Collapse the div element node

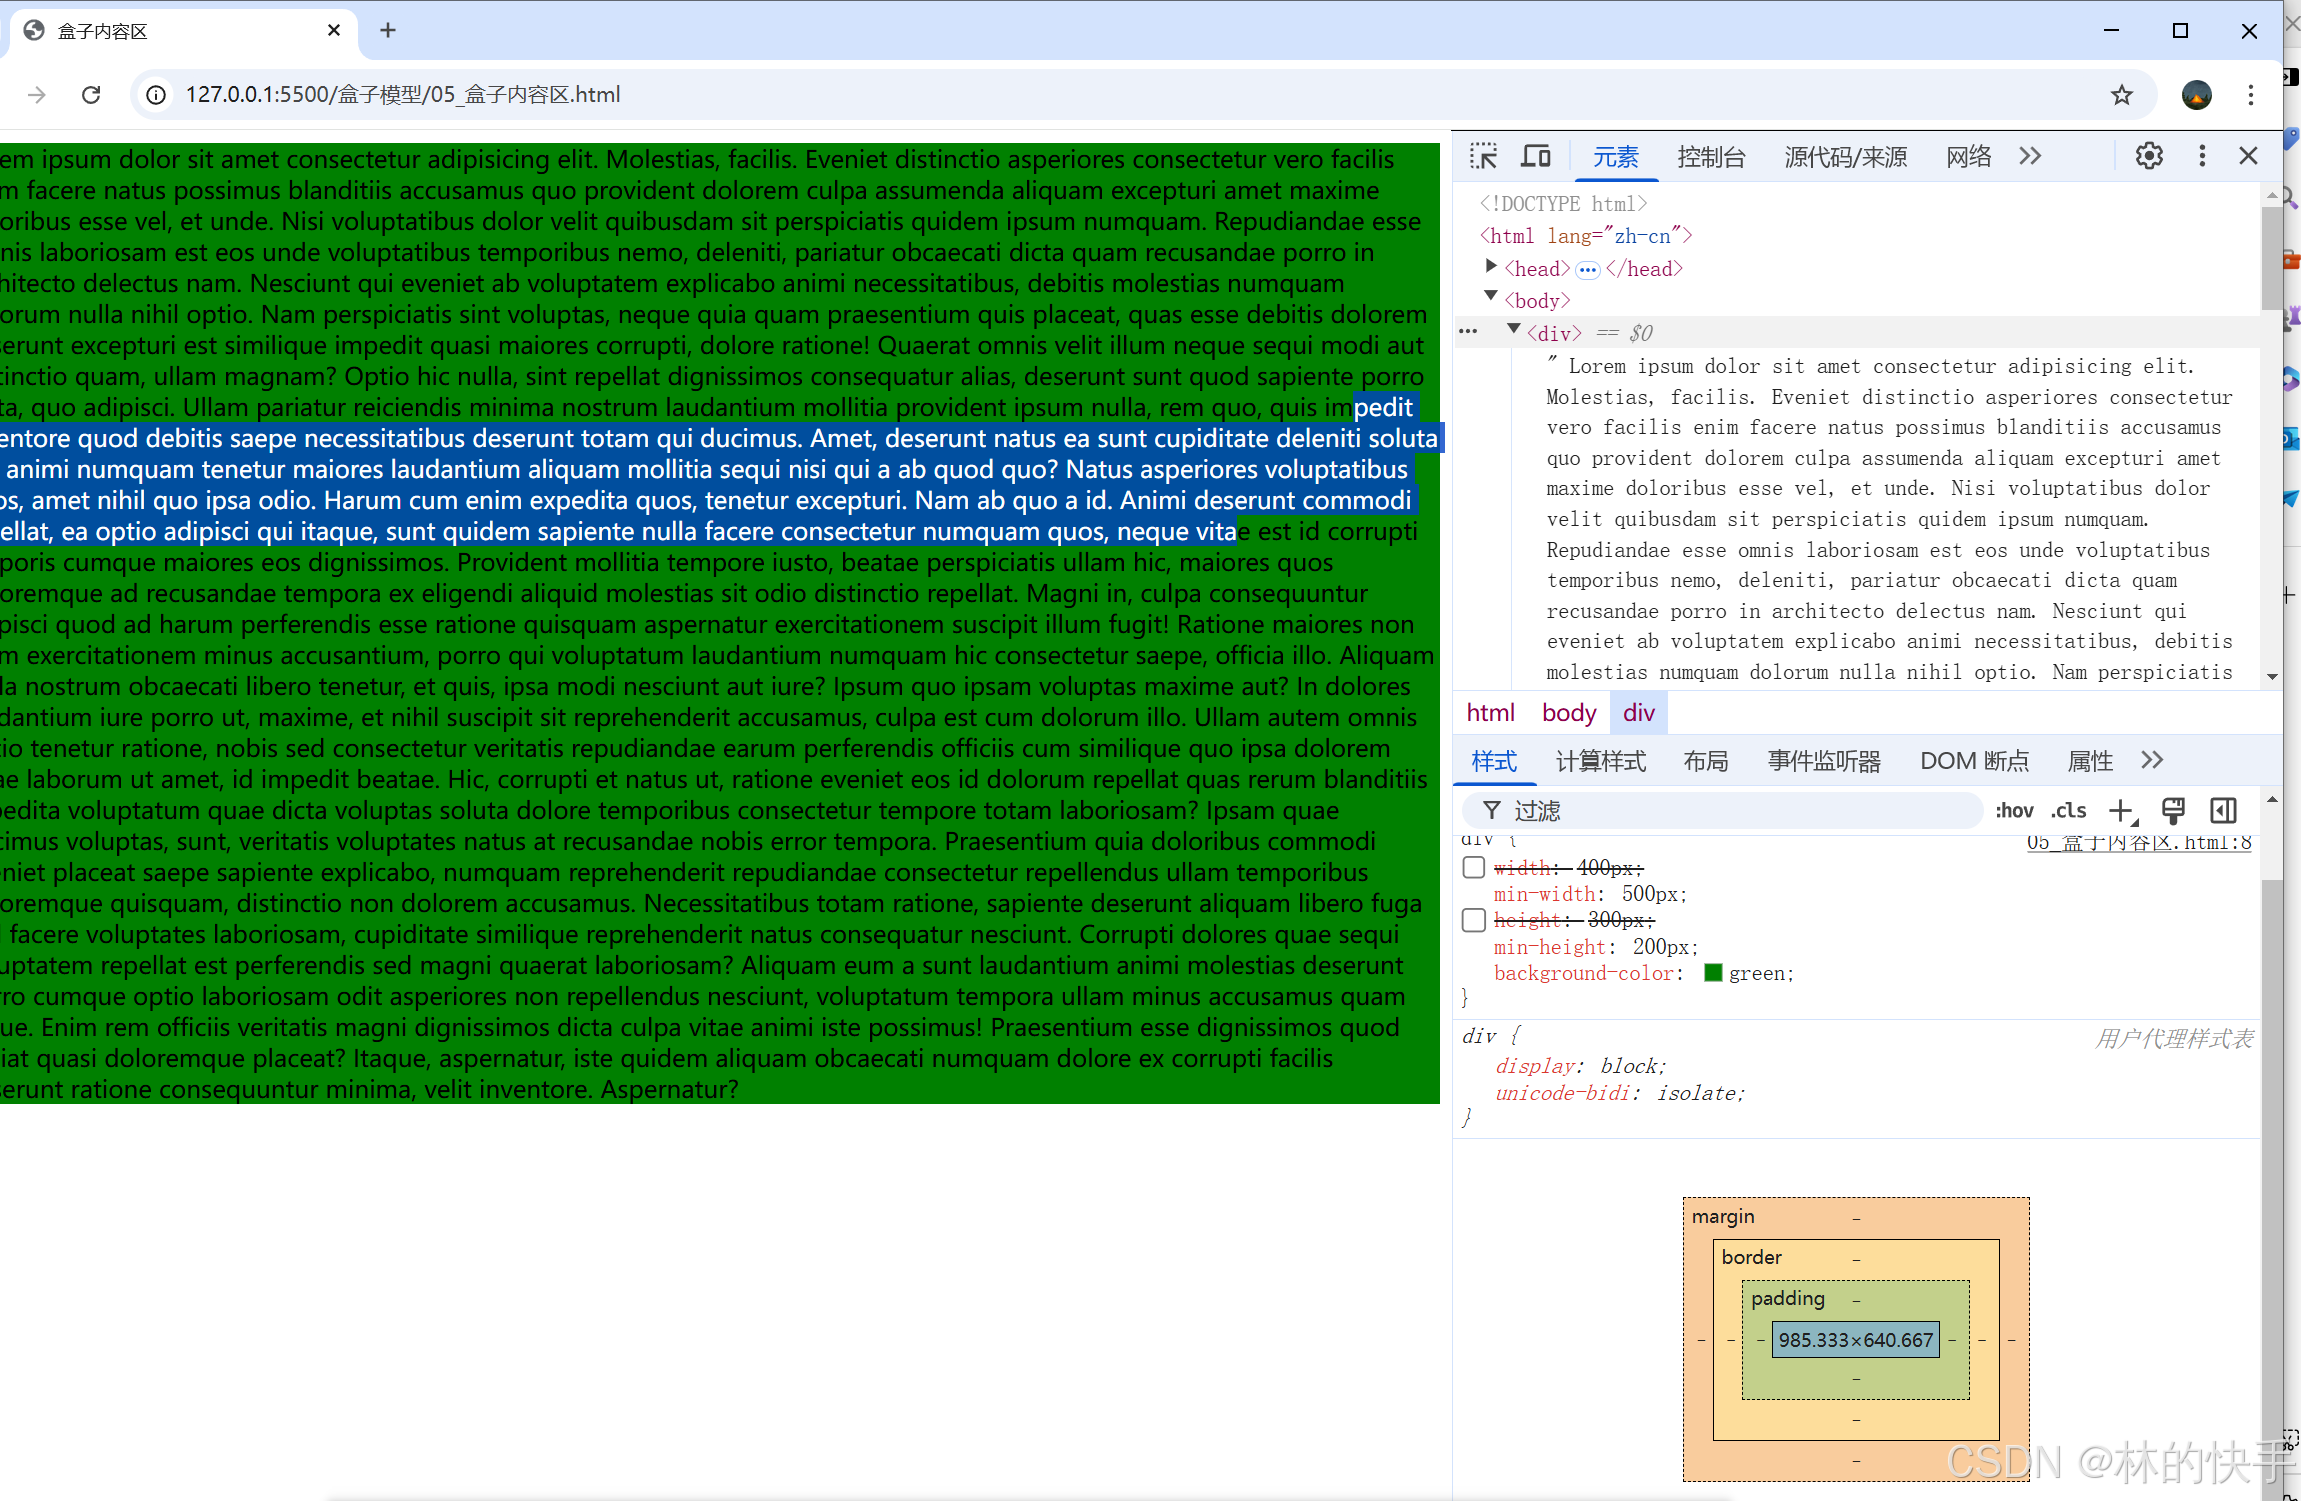pyautogui.click(x=1513, y=330)
